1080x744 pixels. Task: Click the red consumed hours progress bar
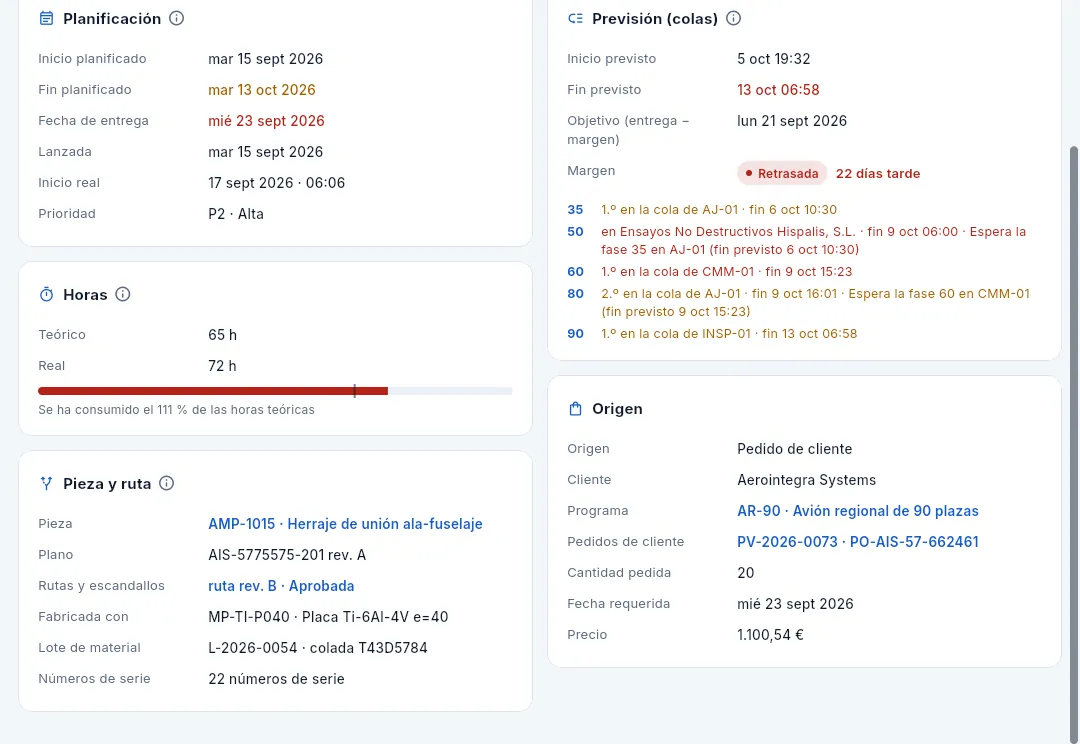point(213,391)
